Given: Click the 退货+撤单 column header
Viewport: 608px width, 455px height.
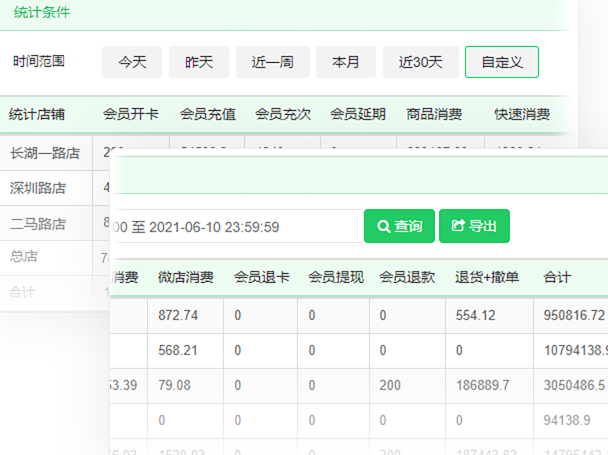Looking at the screenshot, I should 487,277.
